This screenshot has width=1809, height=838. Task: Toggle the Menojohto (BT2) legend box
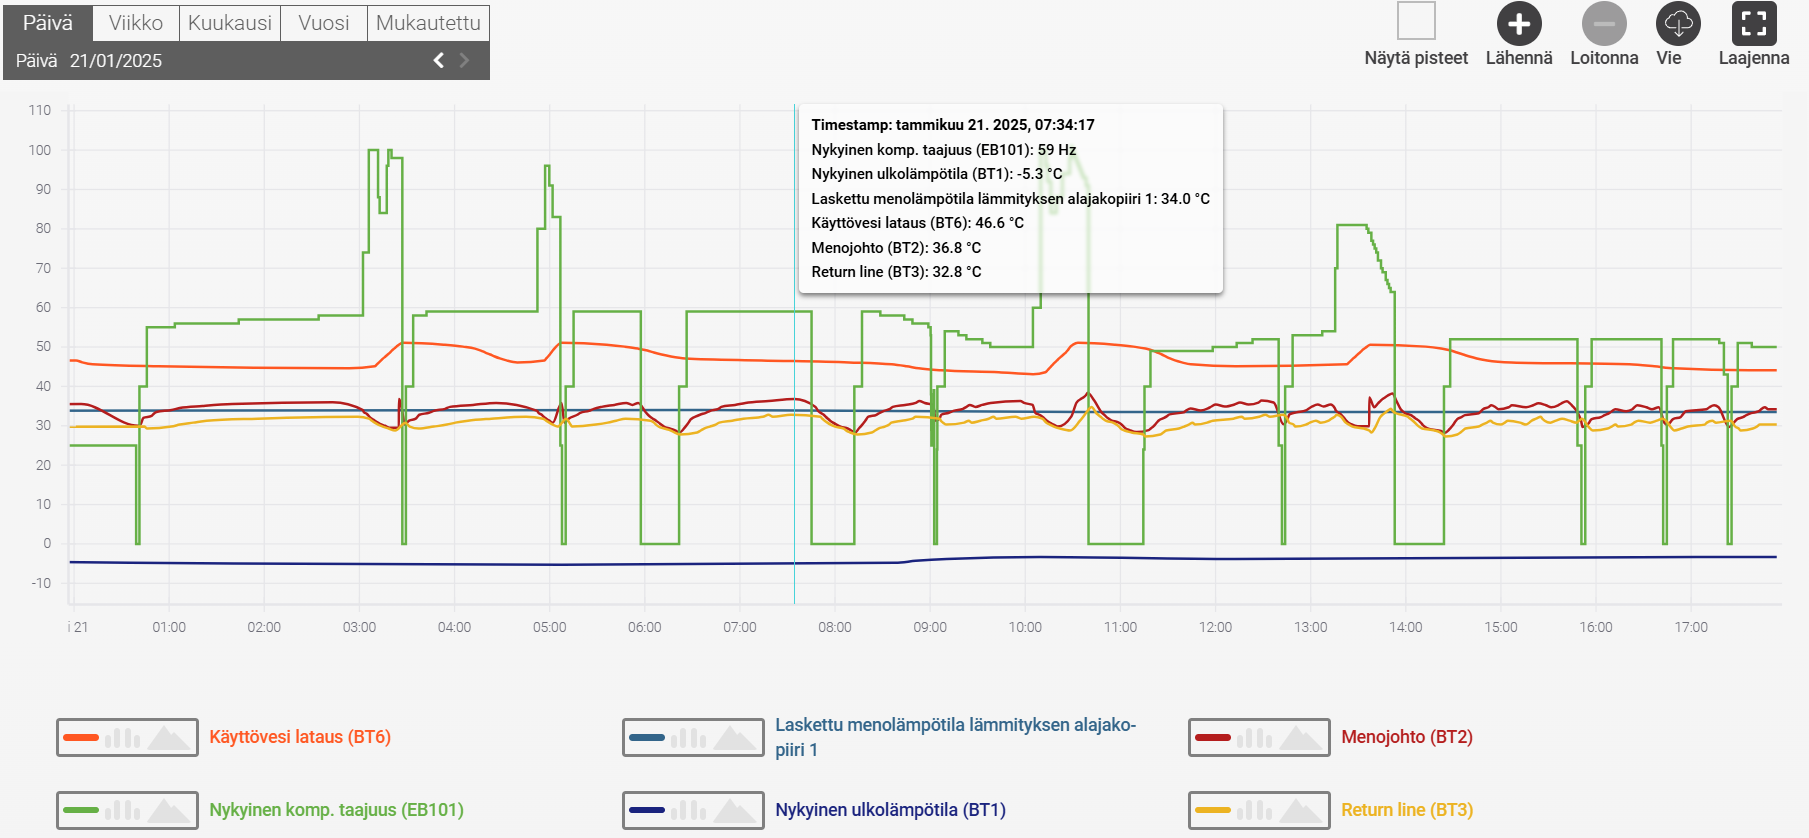[x=1259, y=738]
